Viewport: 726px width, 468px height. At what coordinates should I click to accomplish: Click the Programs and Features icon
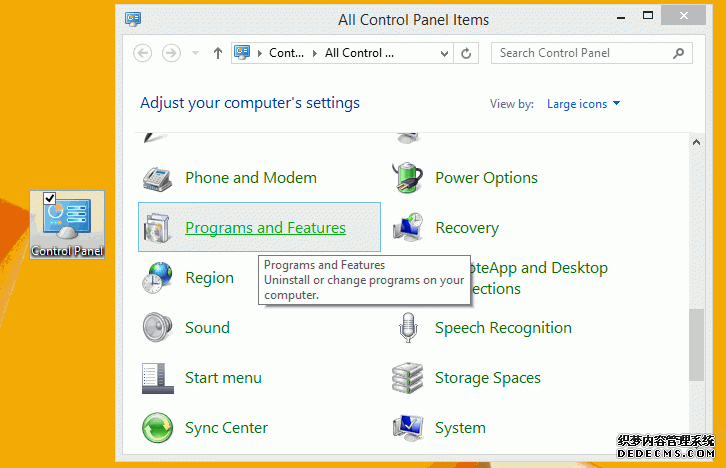pyautogui.click(x=157, y=228)
